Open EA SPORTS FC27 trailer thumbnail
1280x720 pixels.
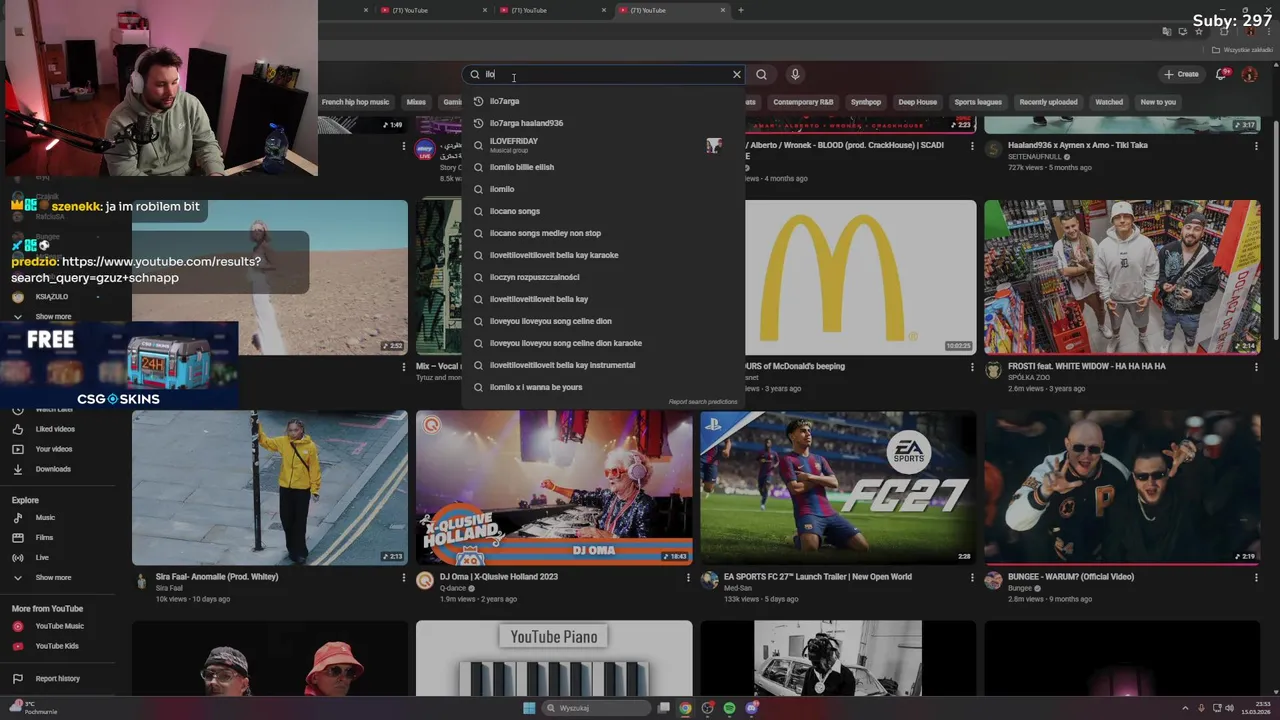(838, 488)
